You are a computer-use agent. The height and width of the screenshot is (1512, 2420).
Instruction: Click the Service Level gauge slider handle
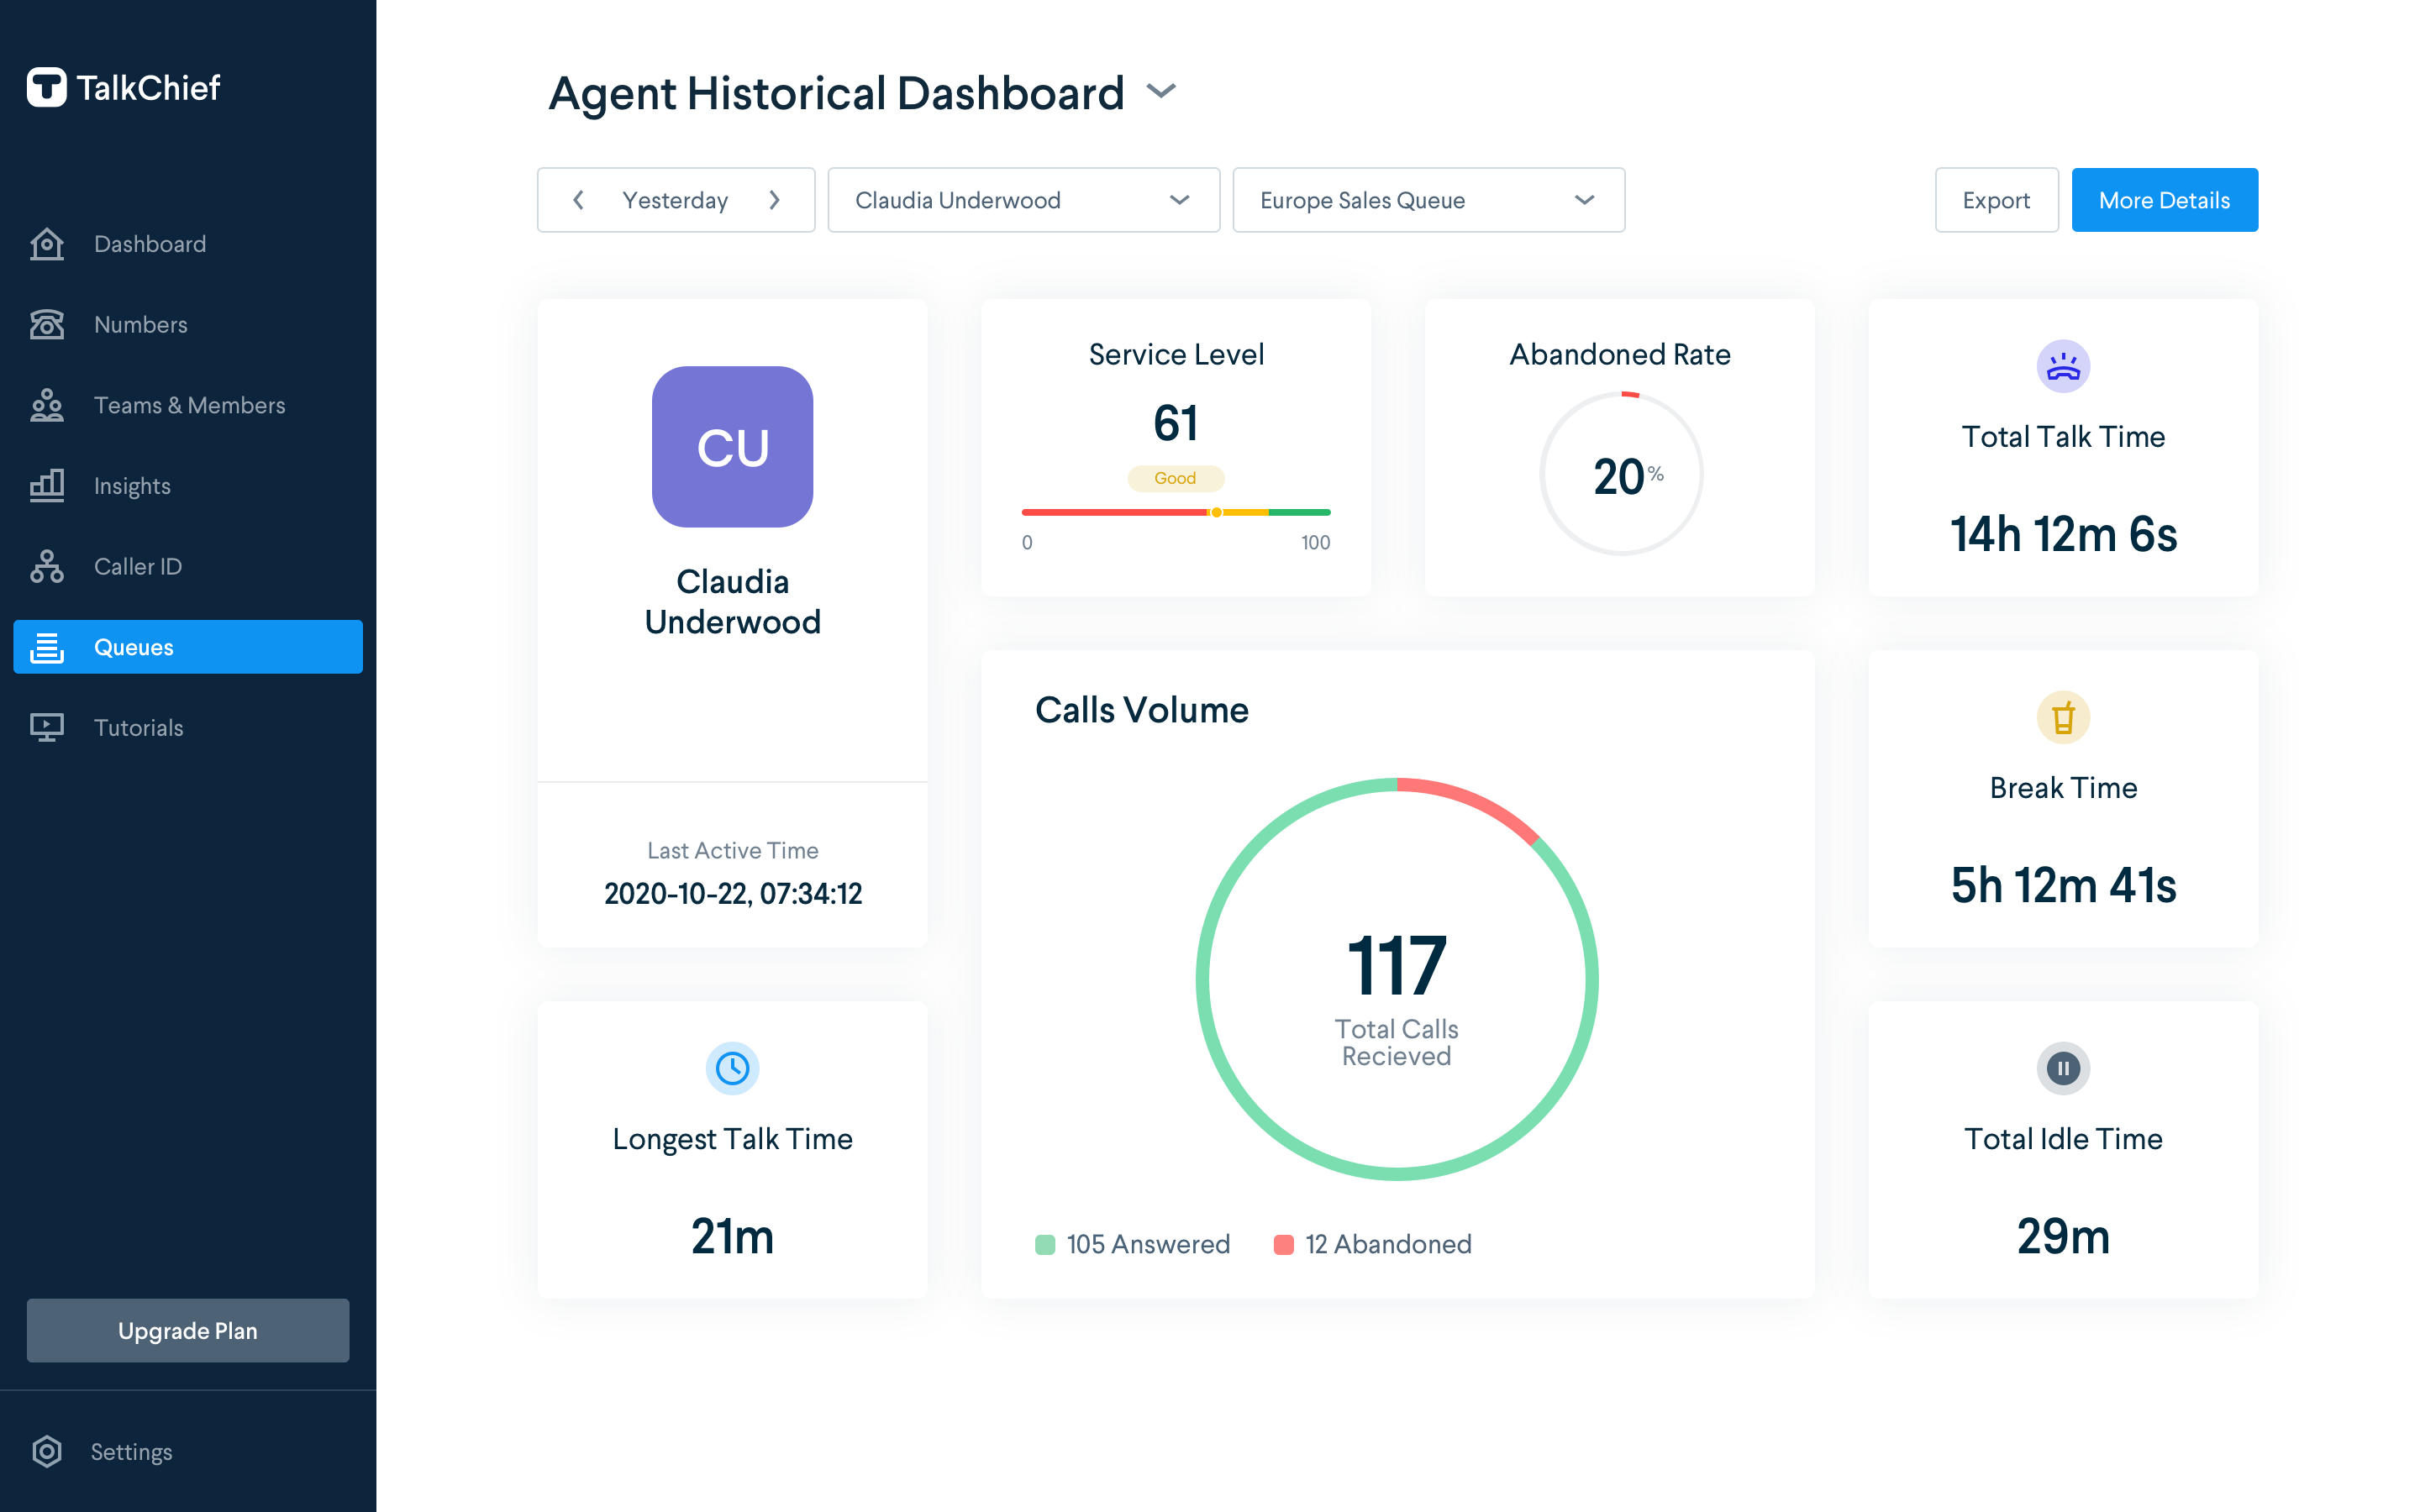pos(1218,512)
